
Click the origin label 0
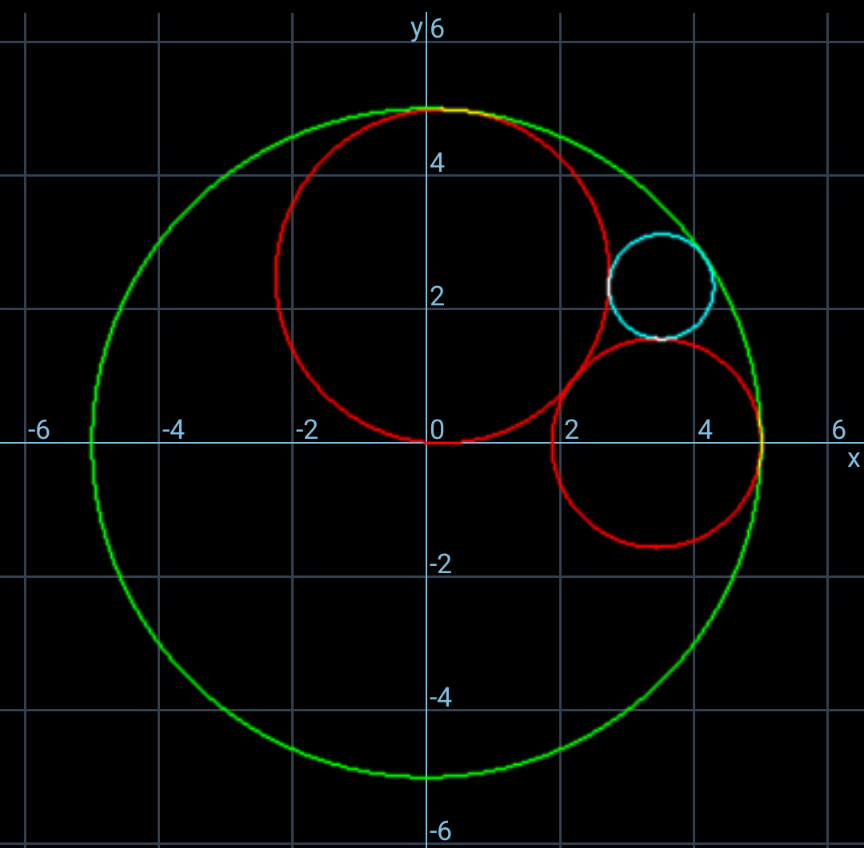(437, 430)
